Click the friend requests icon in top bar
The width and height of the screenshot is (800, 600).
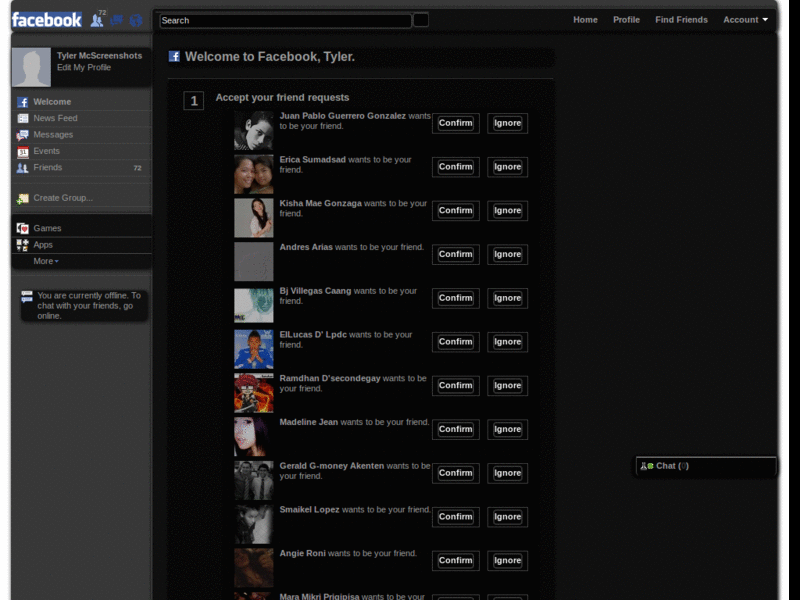click(x=97, y=20)
